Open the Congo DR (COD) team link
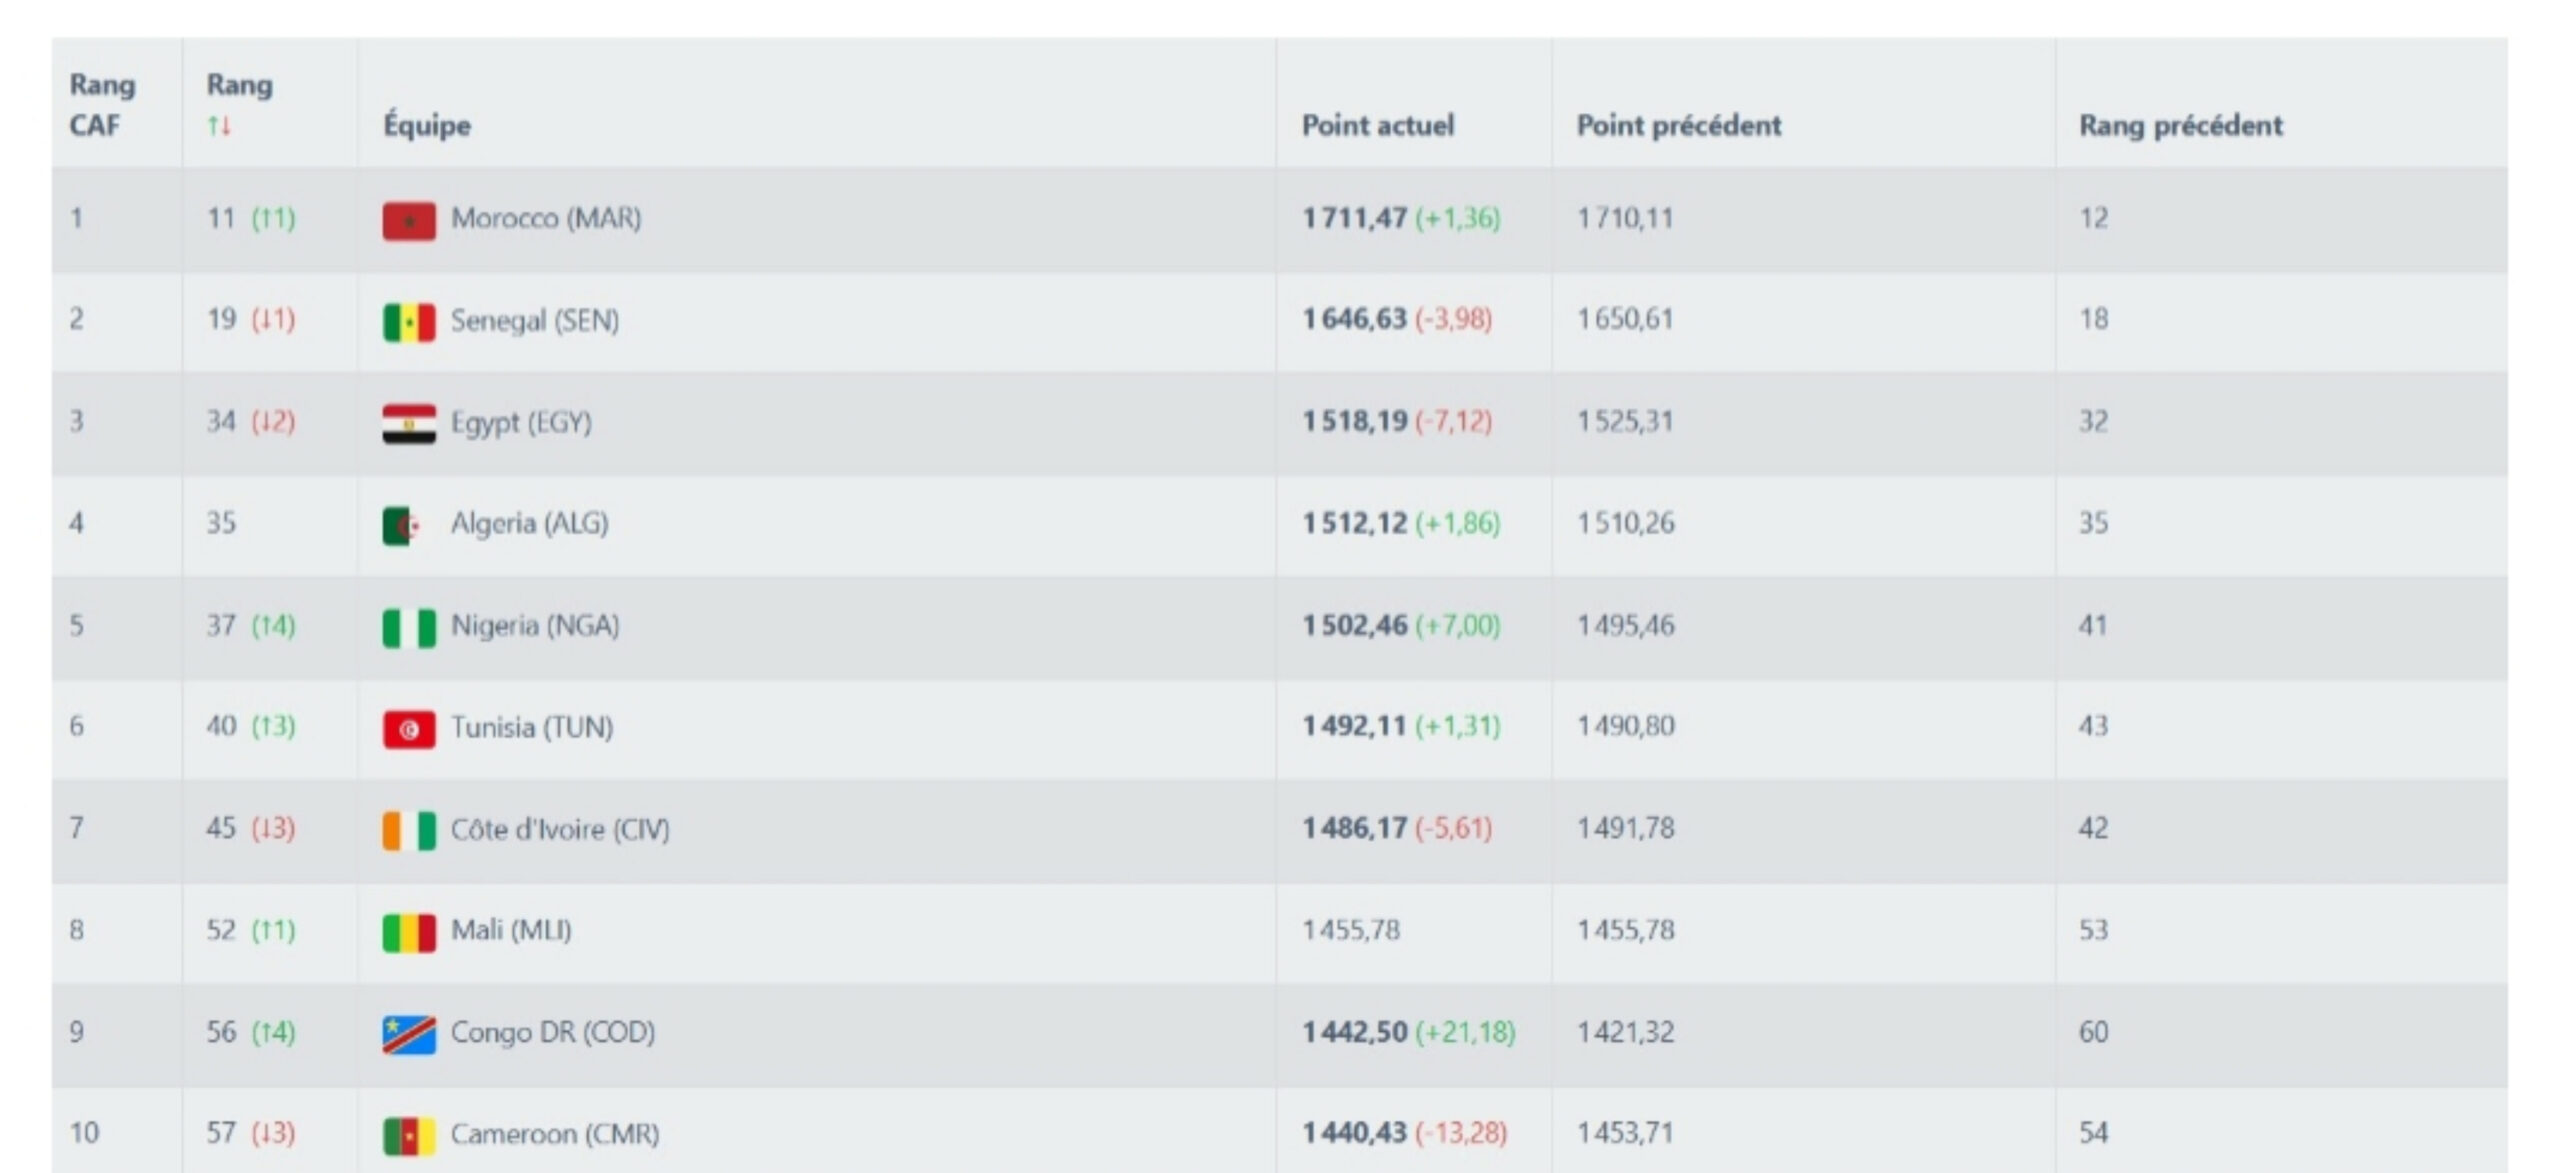Screen dimensions: 2560x1173 pos(552,1032)
